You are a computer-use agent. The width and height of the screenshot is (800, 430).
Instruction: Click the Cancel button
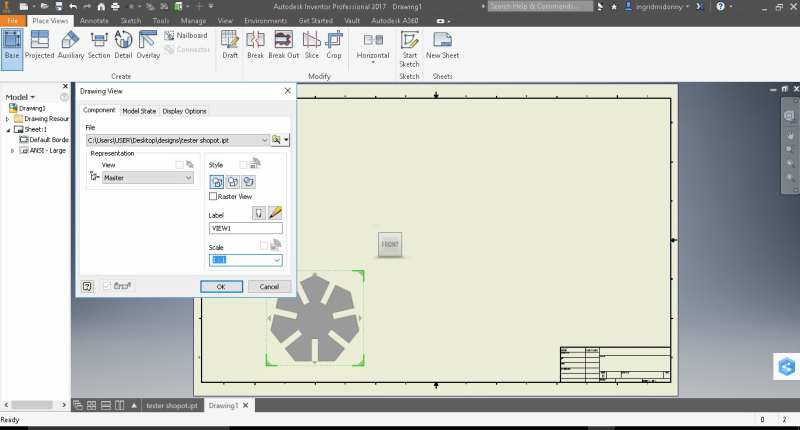coord(269,287)
